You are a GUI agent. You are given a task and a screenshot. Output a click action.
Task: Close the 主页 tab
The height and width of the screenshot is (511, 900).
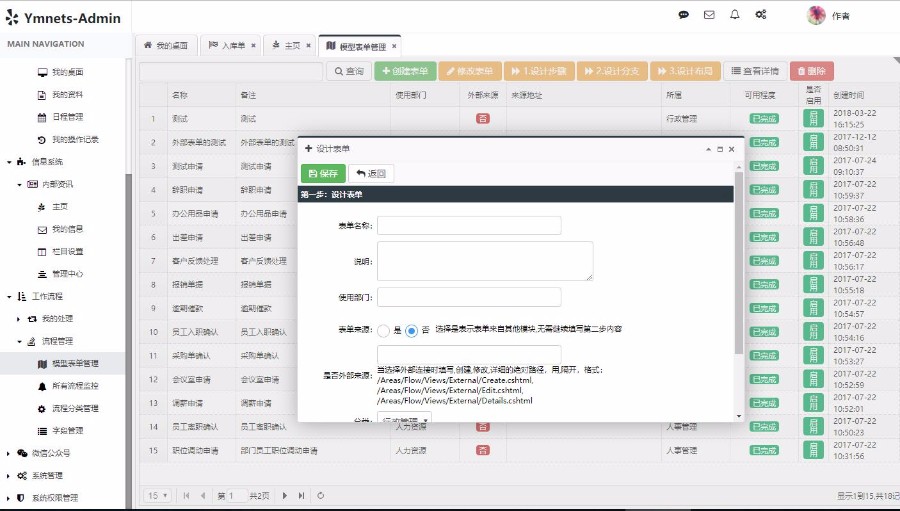[x=308, y=45]
